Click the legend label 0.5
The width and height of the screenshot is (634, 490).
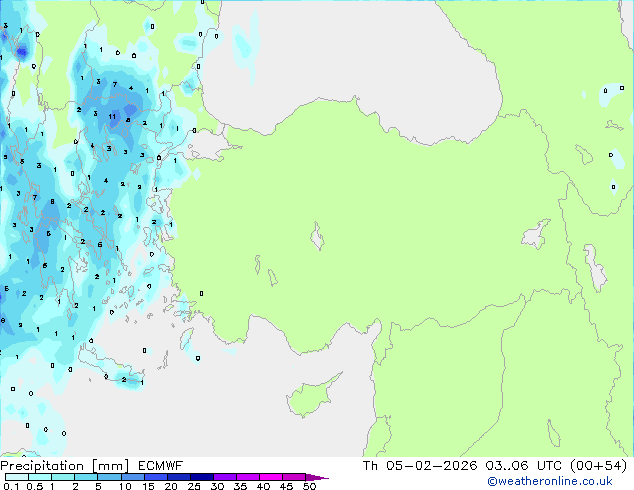click(35, 486)
